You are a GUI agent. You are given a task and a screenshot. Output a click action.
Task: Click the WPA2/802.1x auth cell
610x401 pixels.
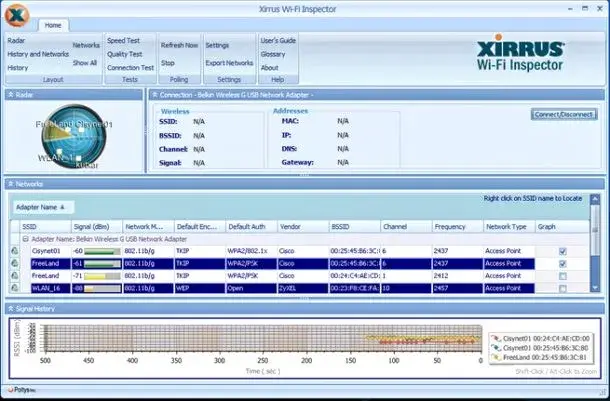pyautogui.click(x=252, y=251)
